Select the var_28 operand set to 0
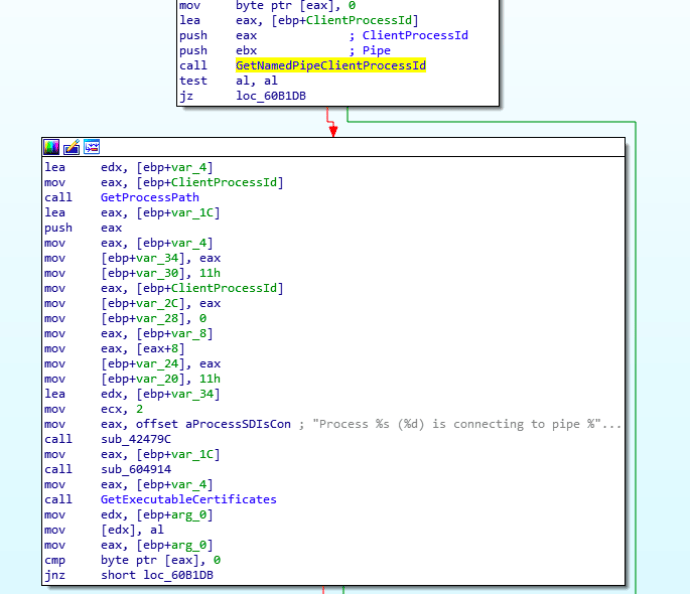The height and width of the screenshot is (594, 690). [x=162, y=318]
